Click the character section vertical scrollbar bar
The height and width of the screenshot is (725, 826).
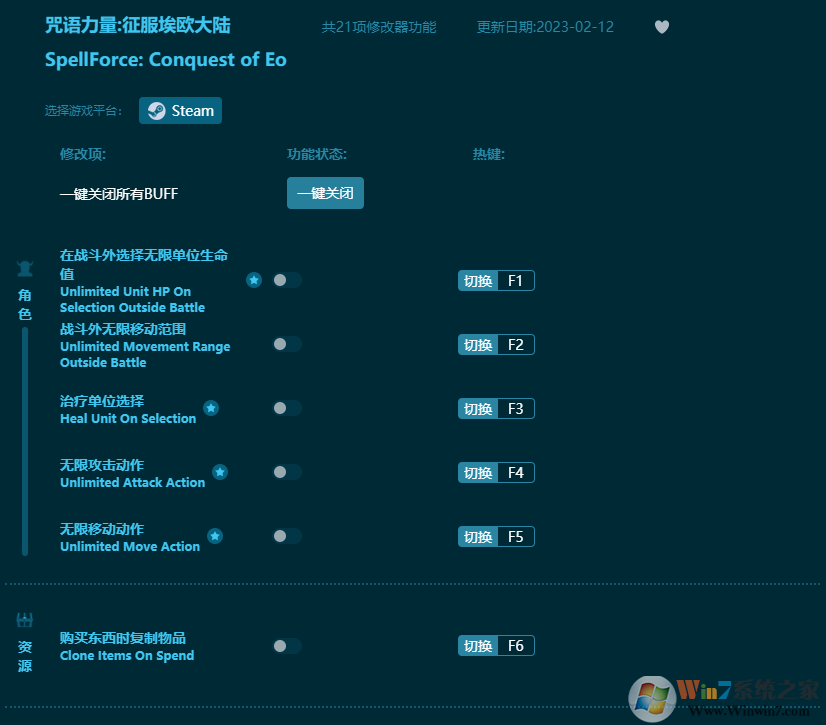(25, 442)
